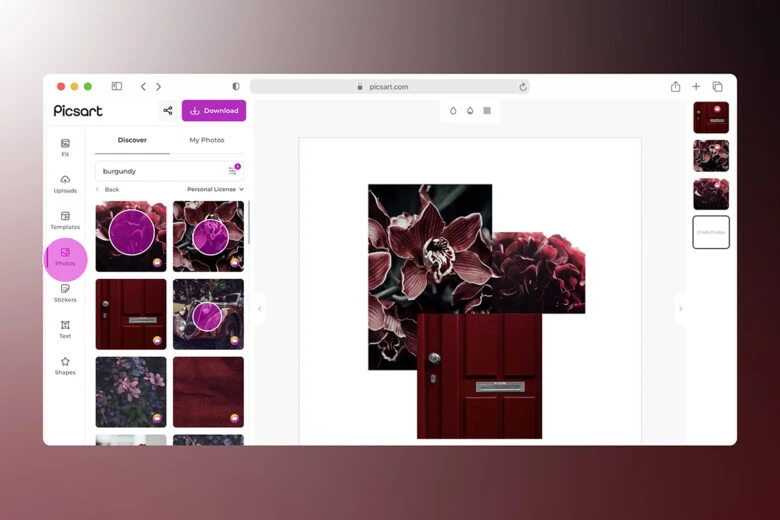Switch to the My Photos tab
The image size is (780, 520).
(207, 140)
